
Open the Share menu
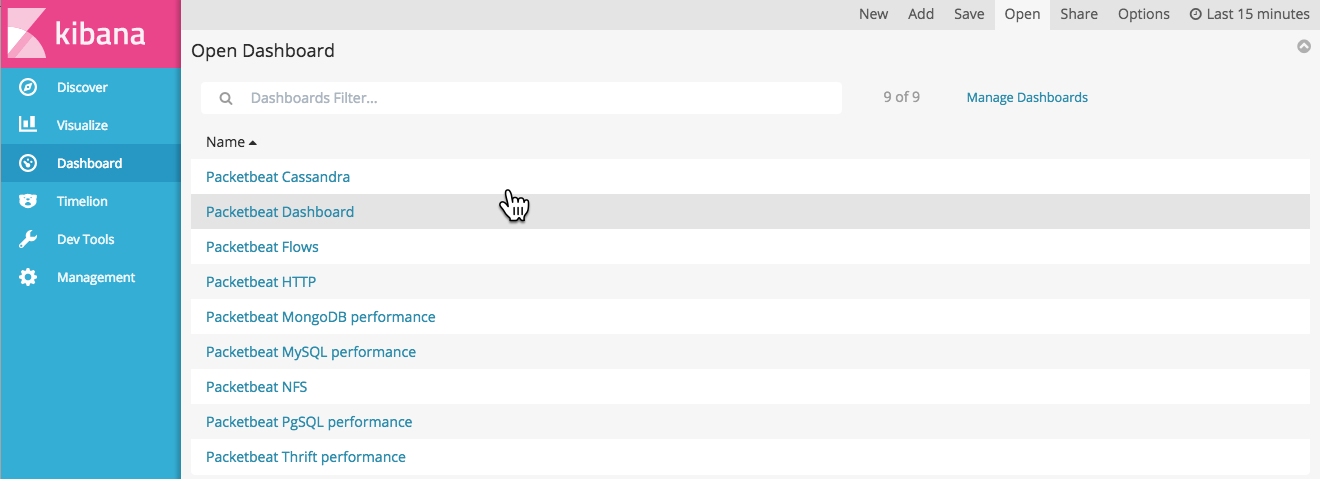coord(1079,14)
